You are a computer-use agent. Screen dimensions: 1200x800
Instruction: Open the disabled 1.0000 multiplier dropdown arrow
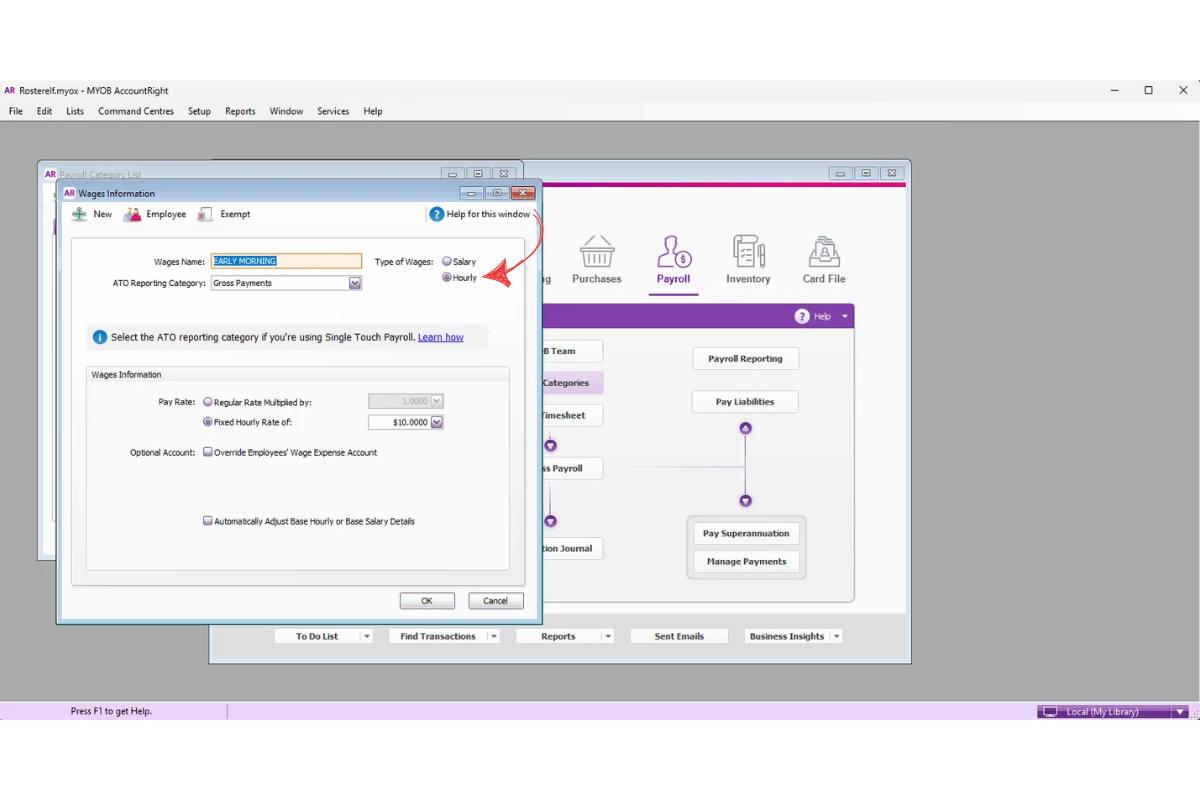[x=436, y=401]
